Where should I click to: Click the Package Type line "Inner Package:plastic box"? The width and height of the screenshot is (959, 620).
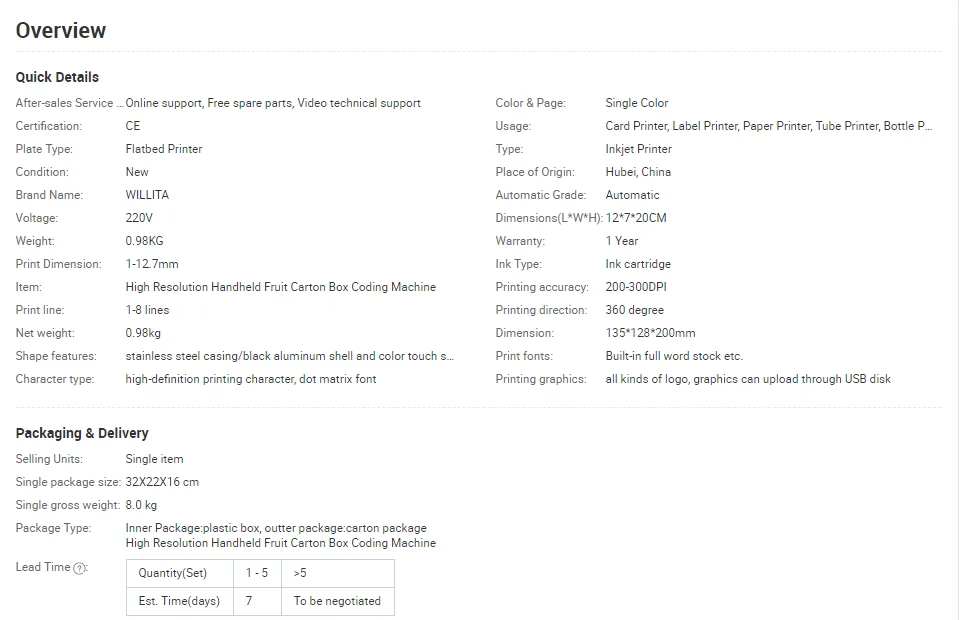(276, 528)
